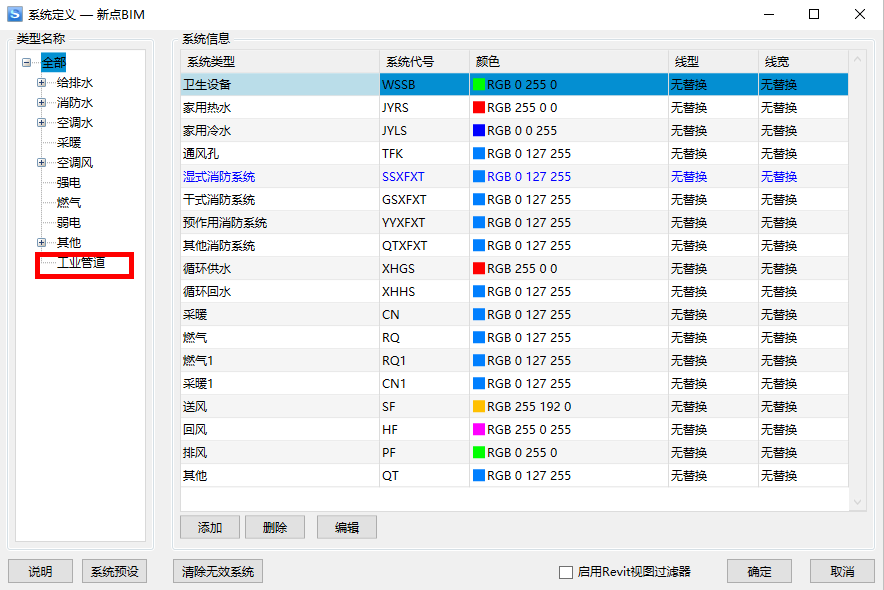Select the 燃气 tree item
This screenshot has height=590, width=884.
pos(69,202)
